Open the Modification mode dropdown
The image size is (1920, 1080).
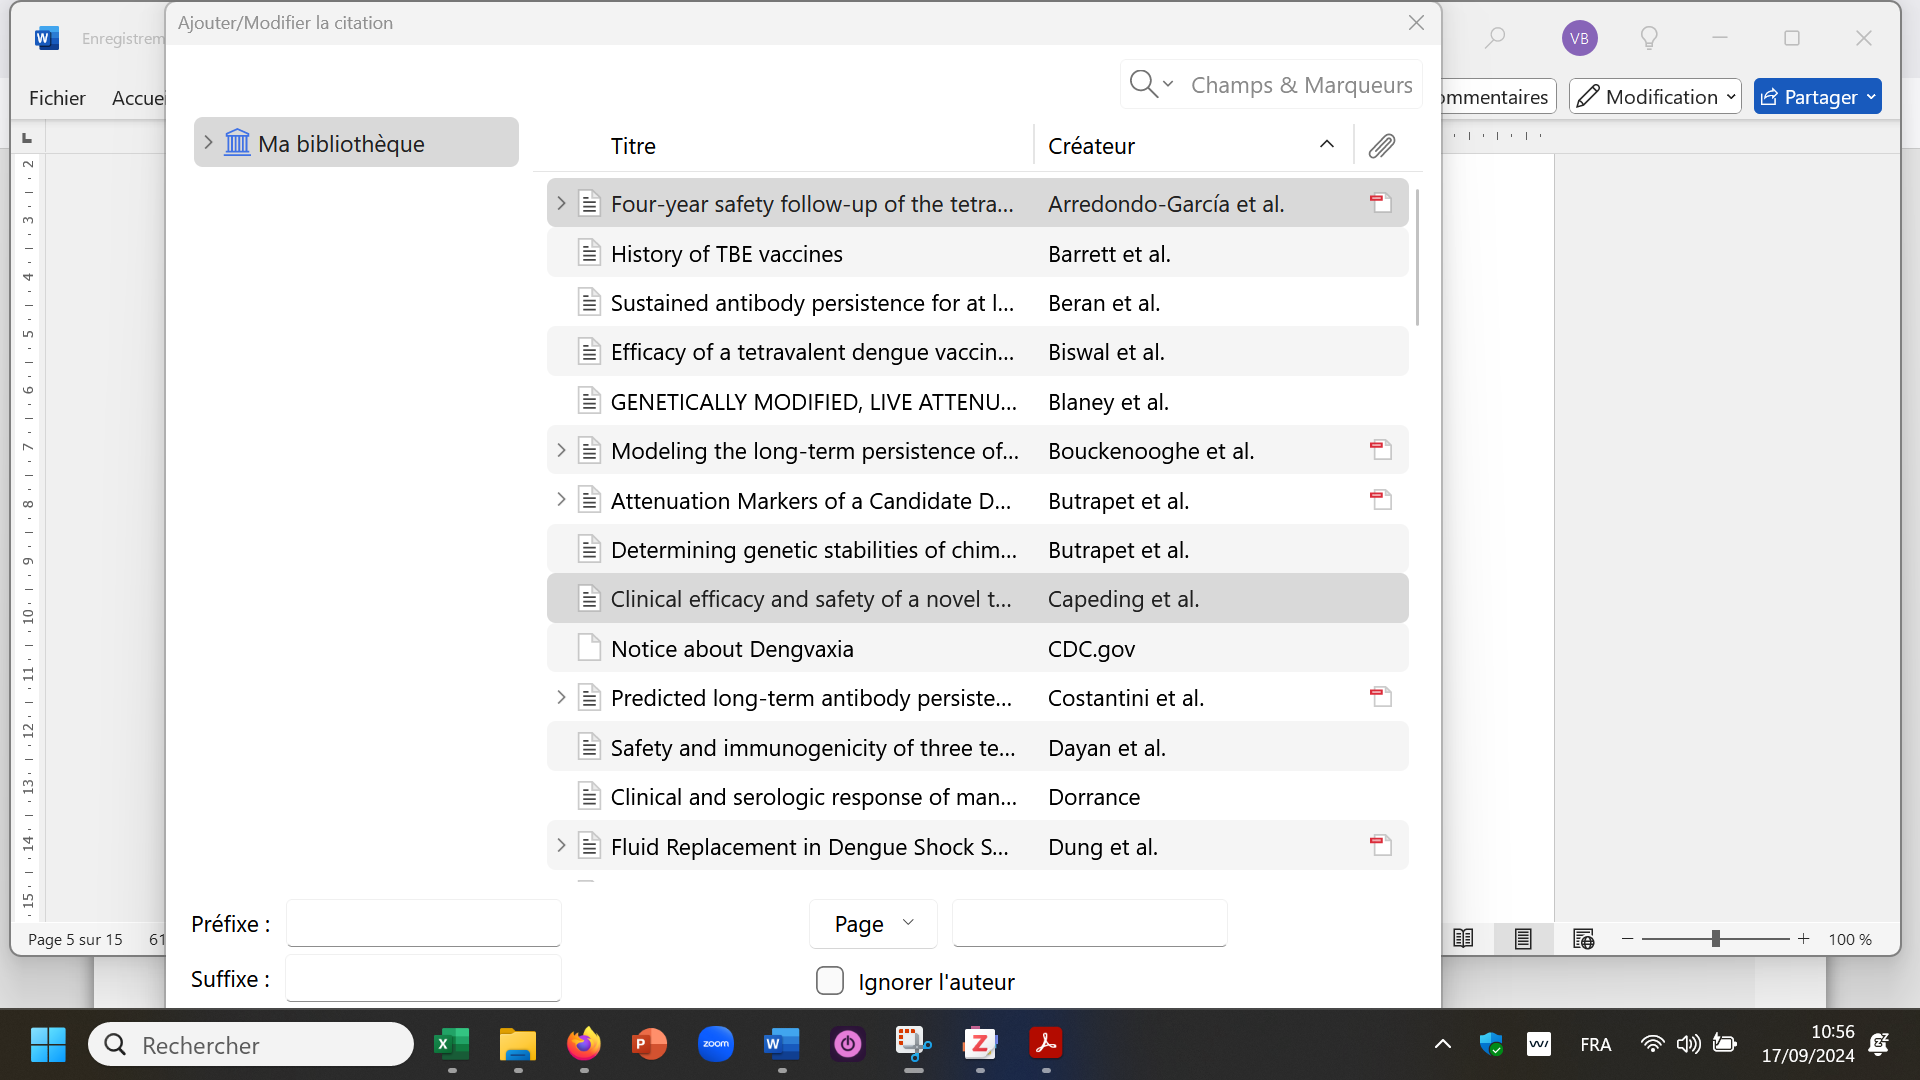click(x=1655, y=97)
